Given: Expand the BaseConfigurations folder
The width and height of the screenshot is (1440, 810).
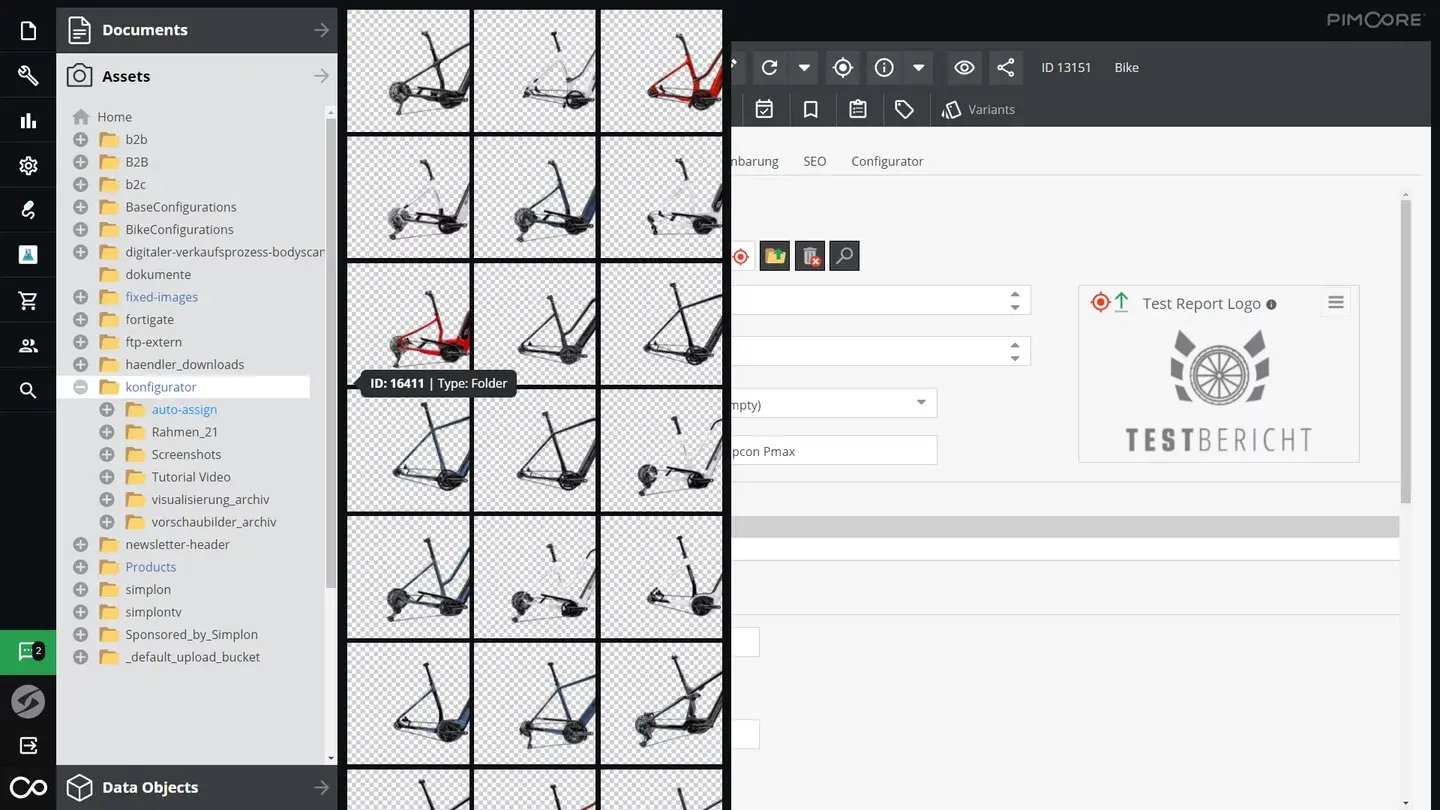Looking at the screenshot, I should 81,207.
